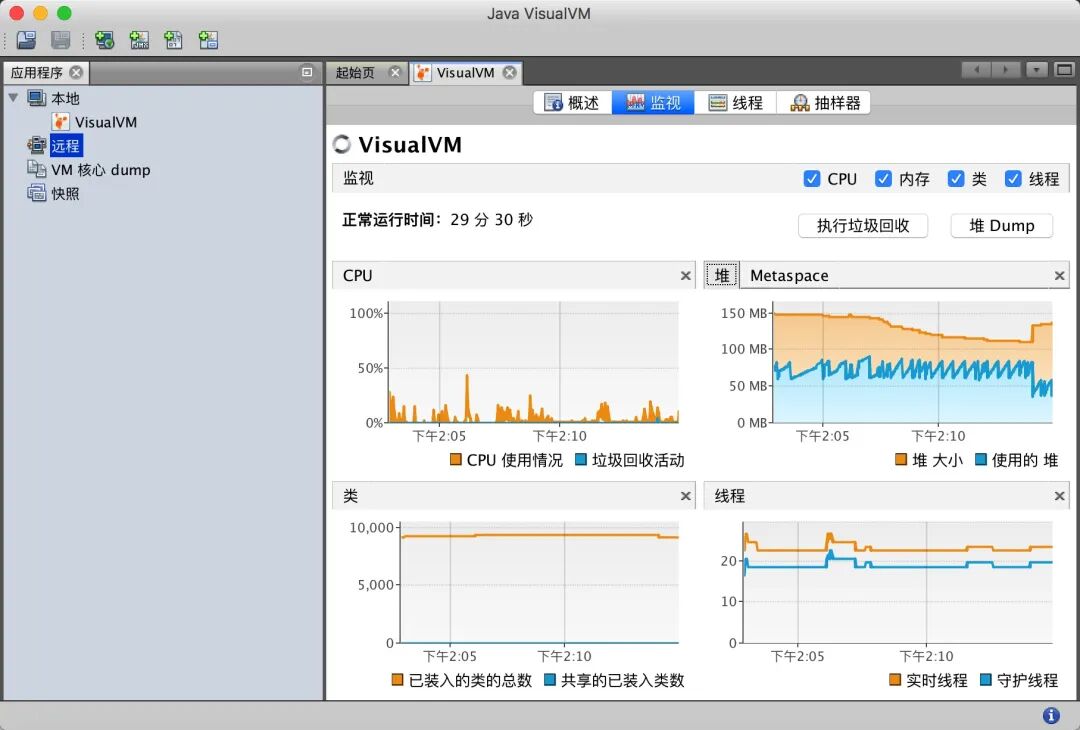Click the heap memory chart area
This screenshot has width=1080, height=730.
913,362
